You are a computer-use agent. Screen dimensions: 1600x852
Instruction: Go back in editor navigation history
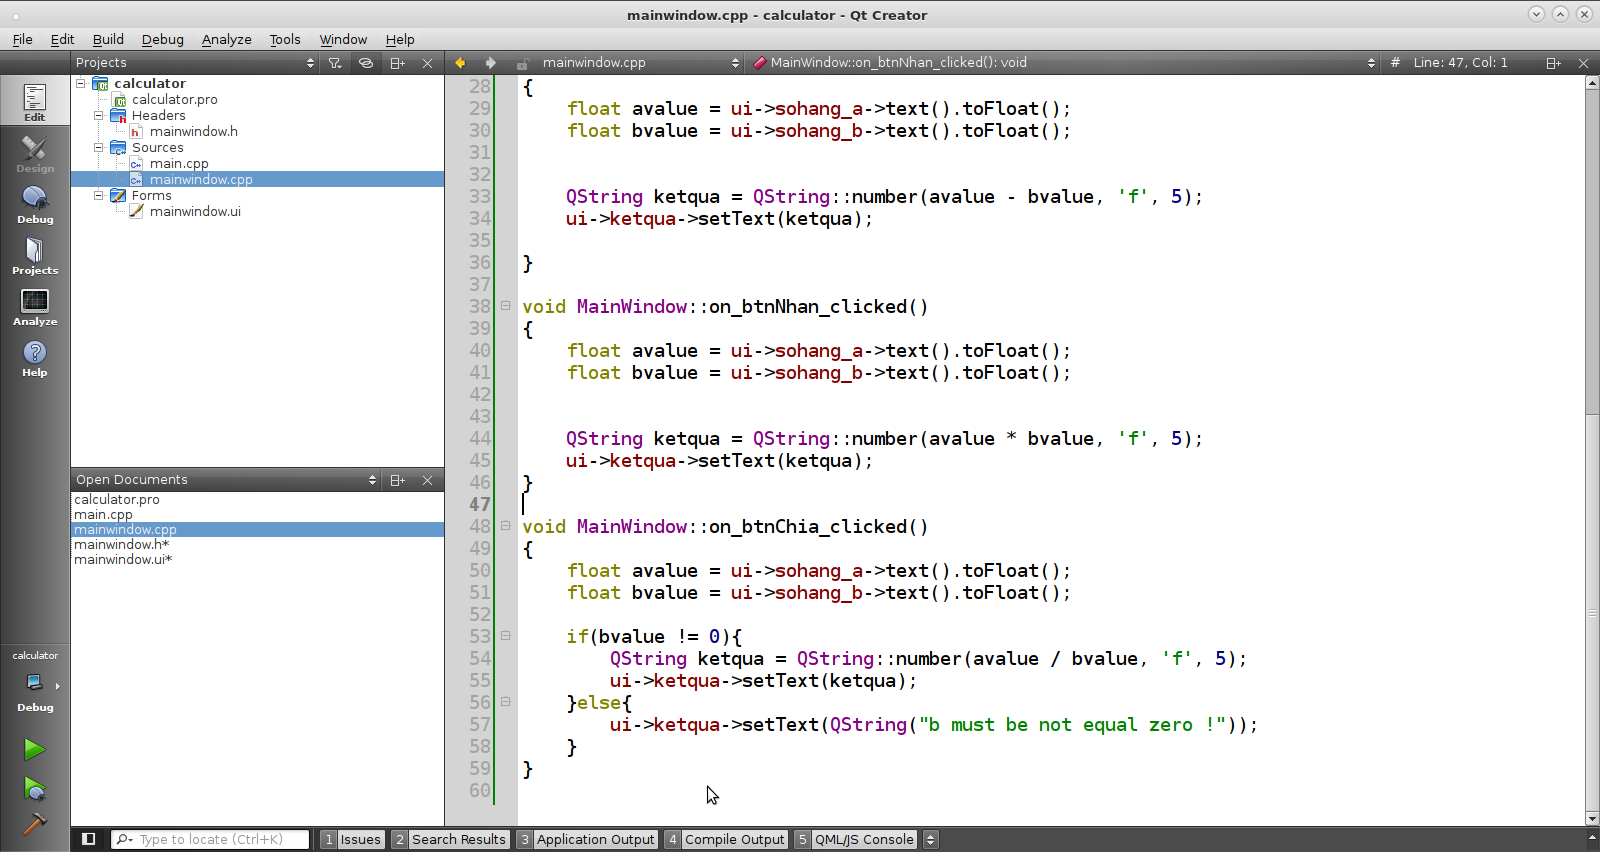click(460, 62)
